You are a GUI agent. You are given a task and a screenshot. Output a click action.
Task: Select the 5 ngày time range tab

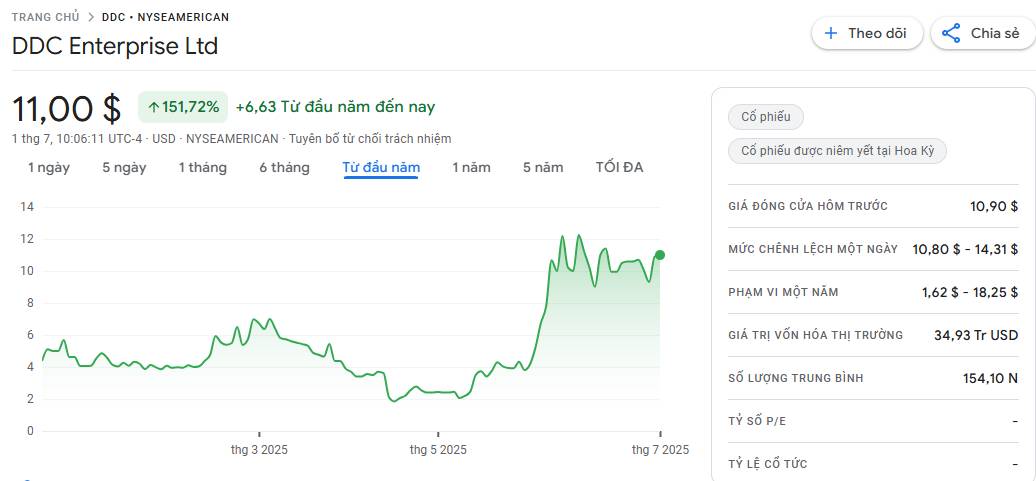[124, 168]
